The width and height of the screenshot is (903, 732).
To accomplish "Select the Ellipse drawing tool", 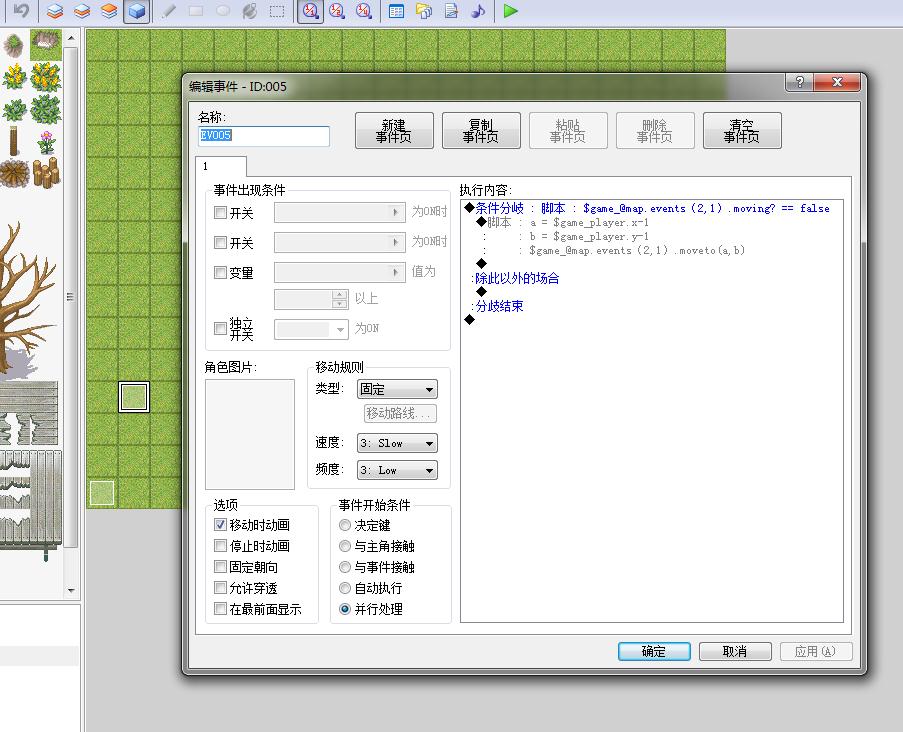I will [223, 10].
